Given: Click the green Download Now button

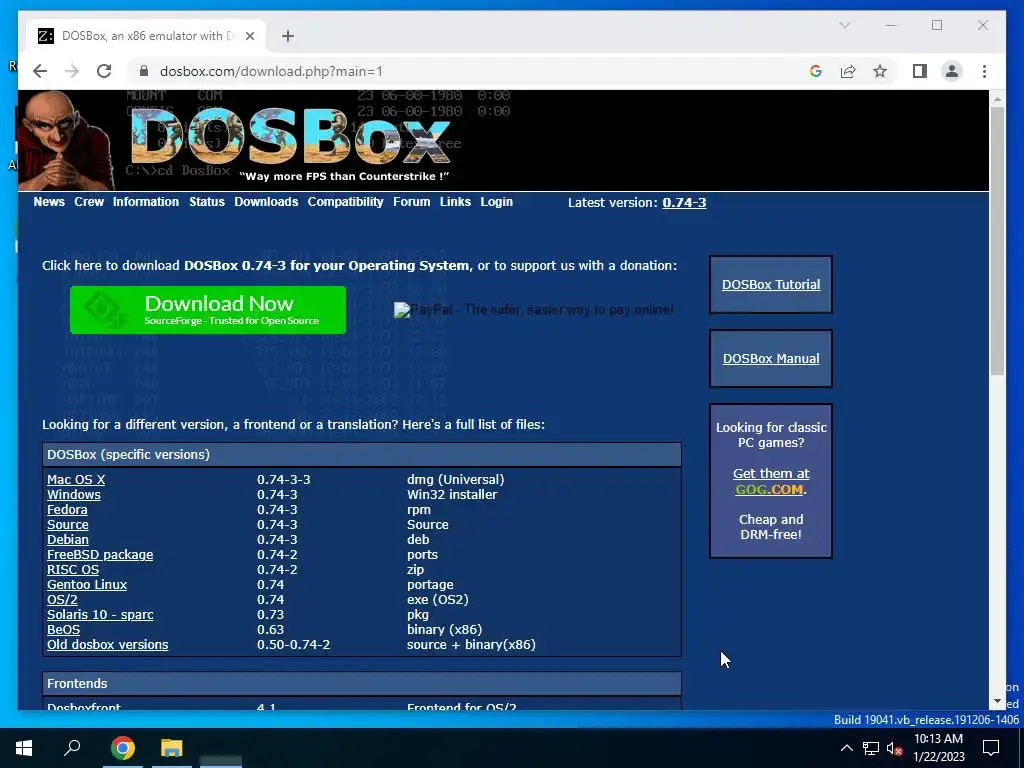Looking at the screenshot, I should pos(208,310).
